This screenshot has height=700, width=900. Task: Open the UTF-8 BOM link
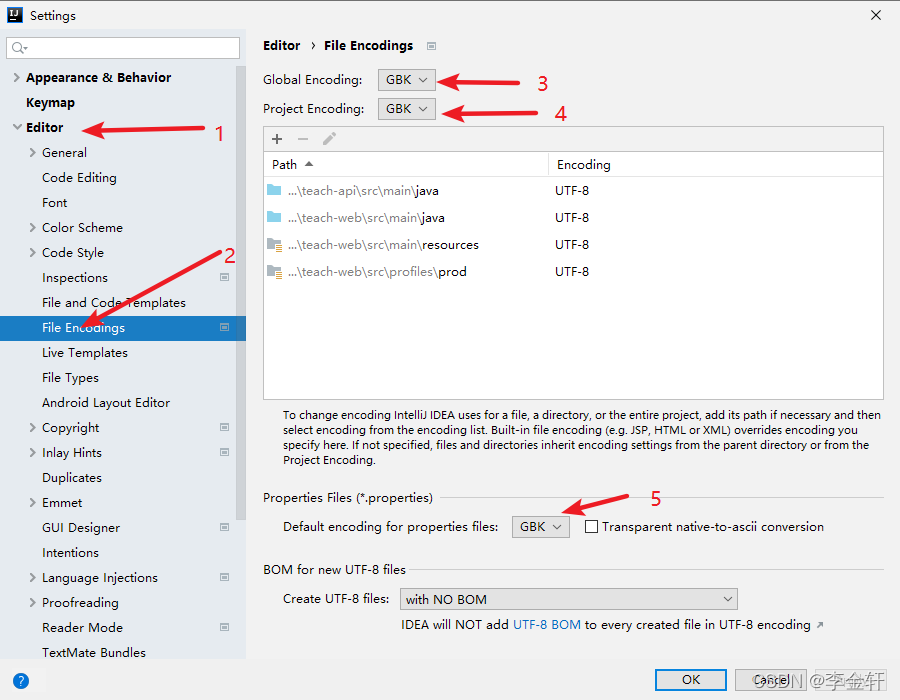point(546,624)
